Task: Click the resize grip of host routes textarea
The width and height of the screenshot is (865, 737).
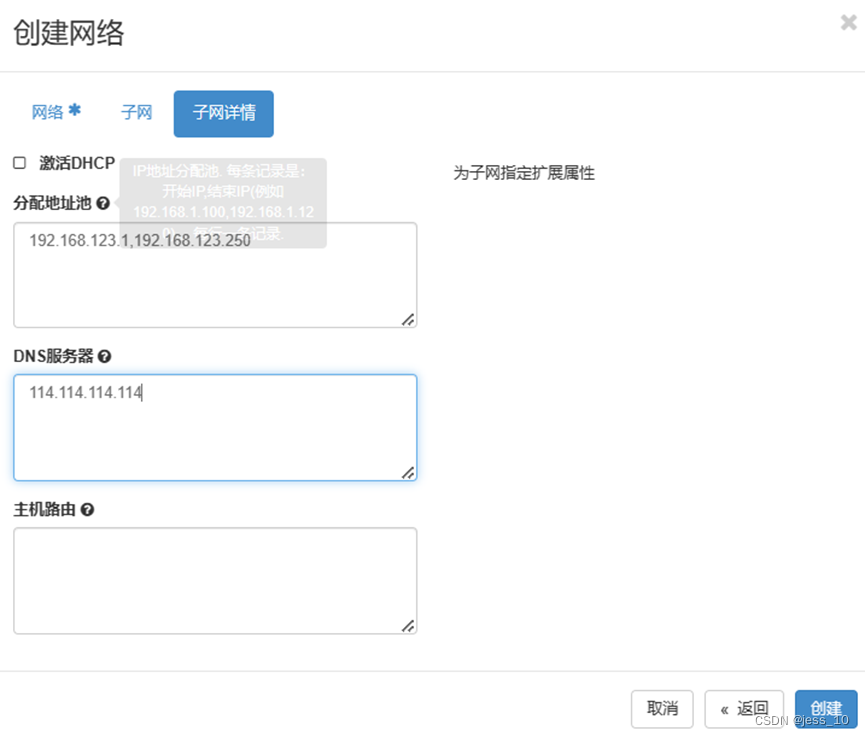Action: click(408, 624)
